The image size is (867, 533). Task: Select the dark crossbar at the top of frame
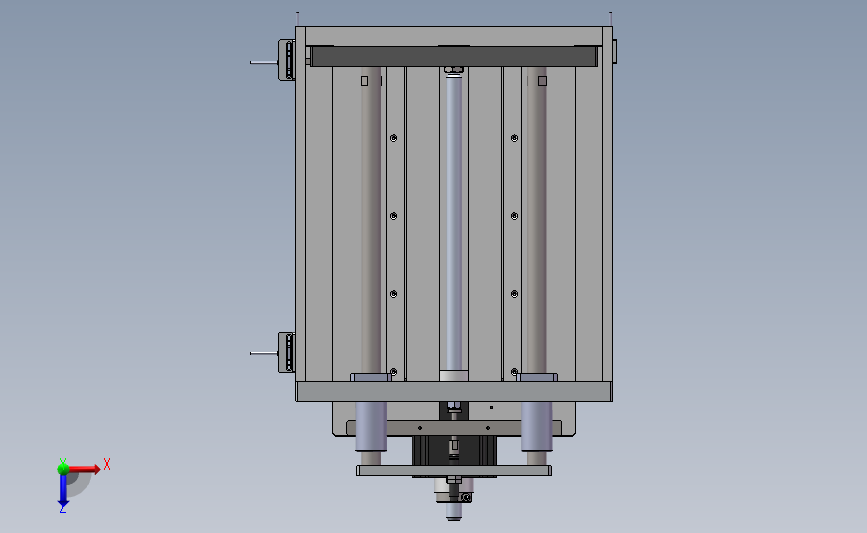[454, 56]
